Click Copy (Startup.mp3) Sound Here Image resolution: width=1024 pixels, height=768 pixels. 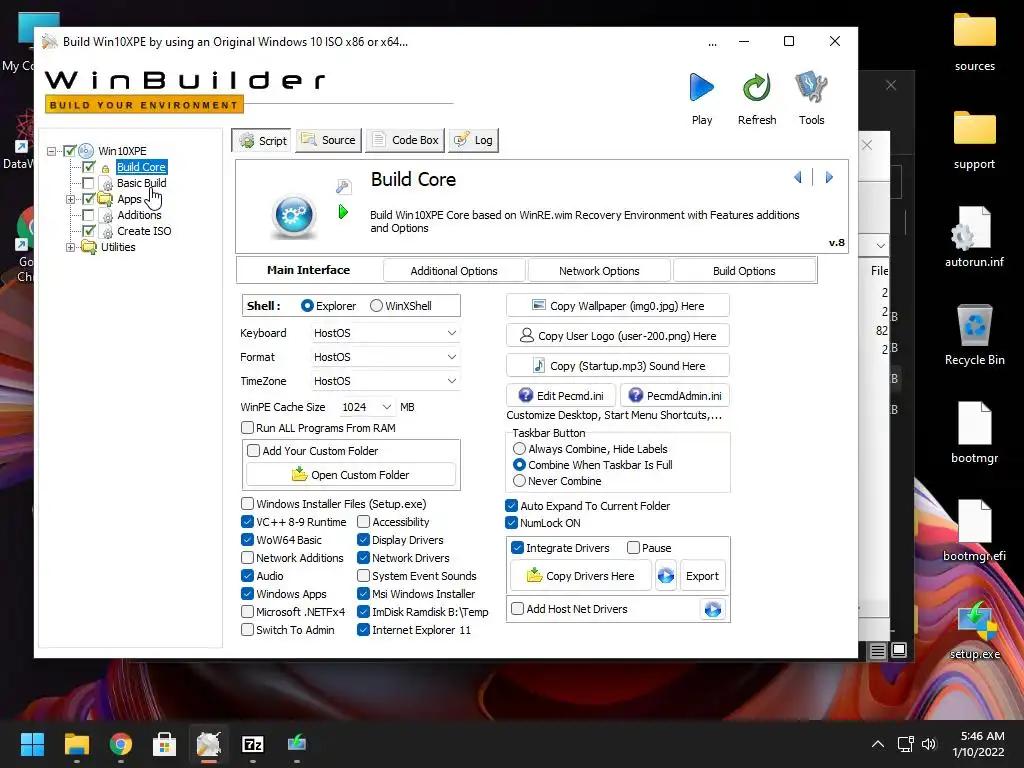pos(618,366)
